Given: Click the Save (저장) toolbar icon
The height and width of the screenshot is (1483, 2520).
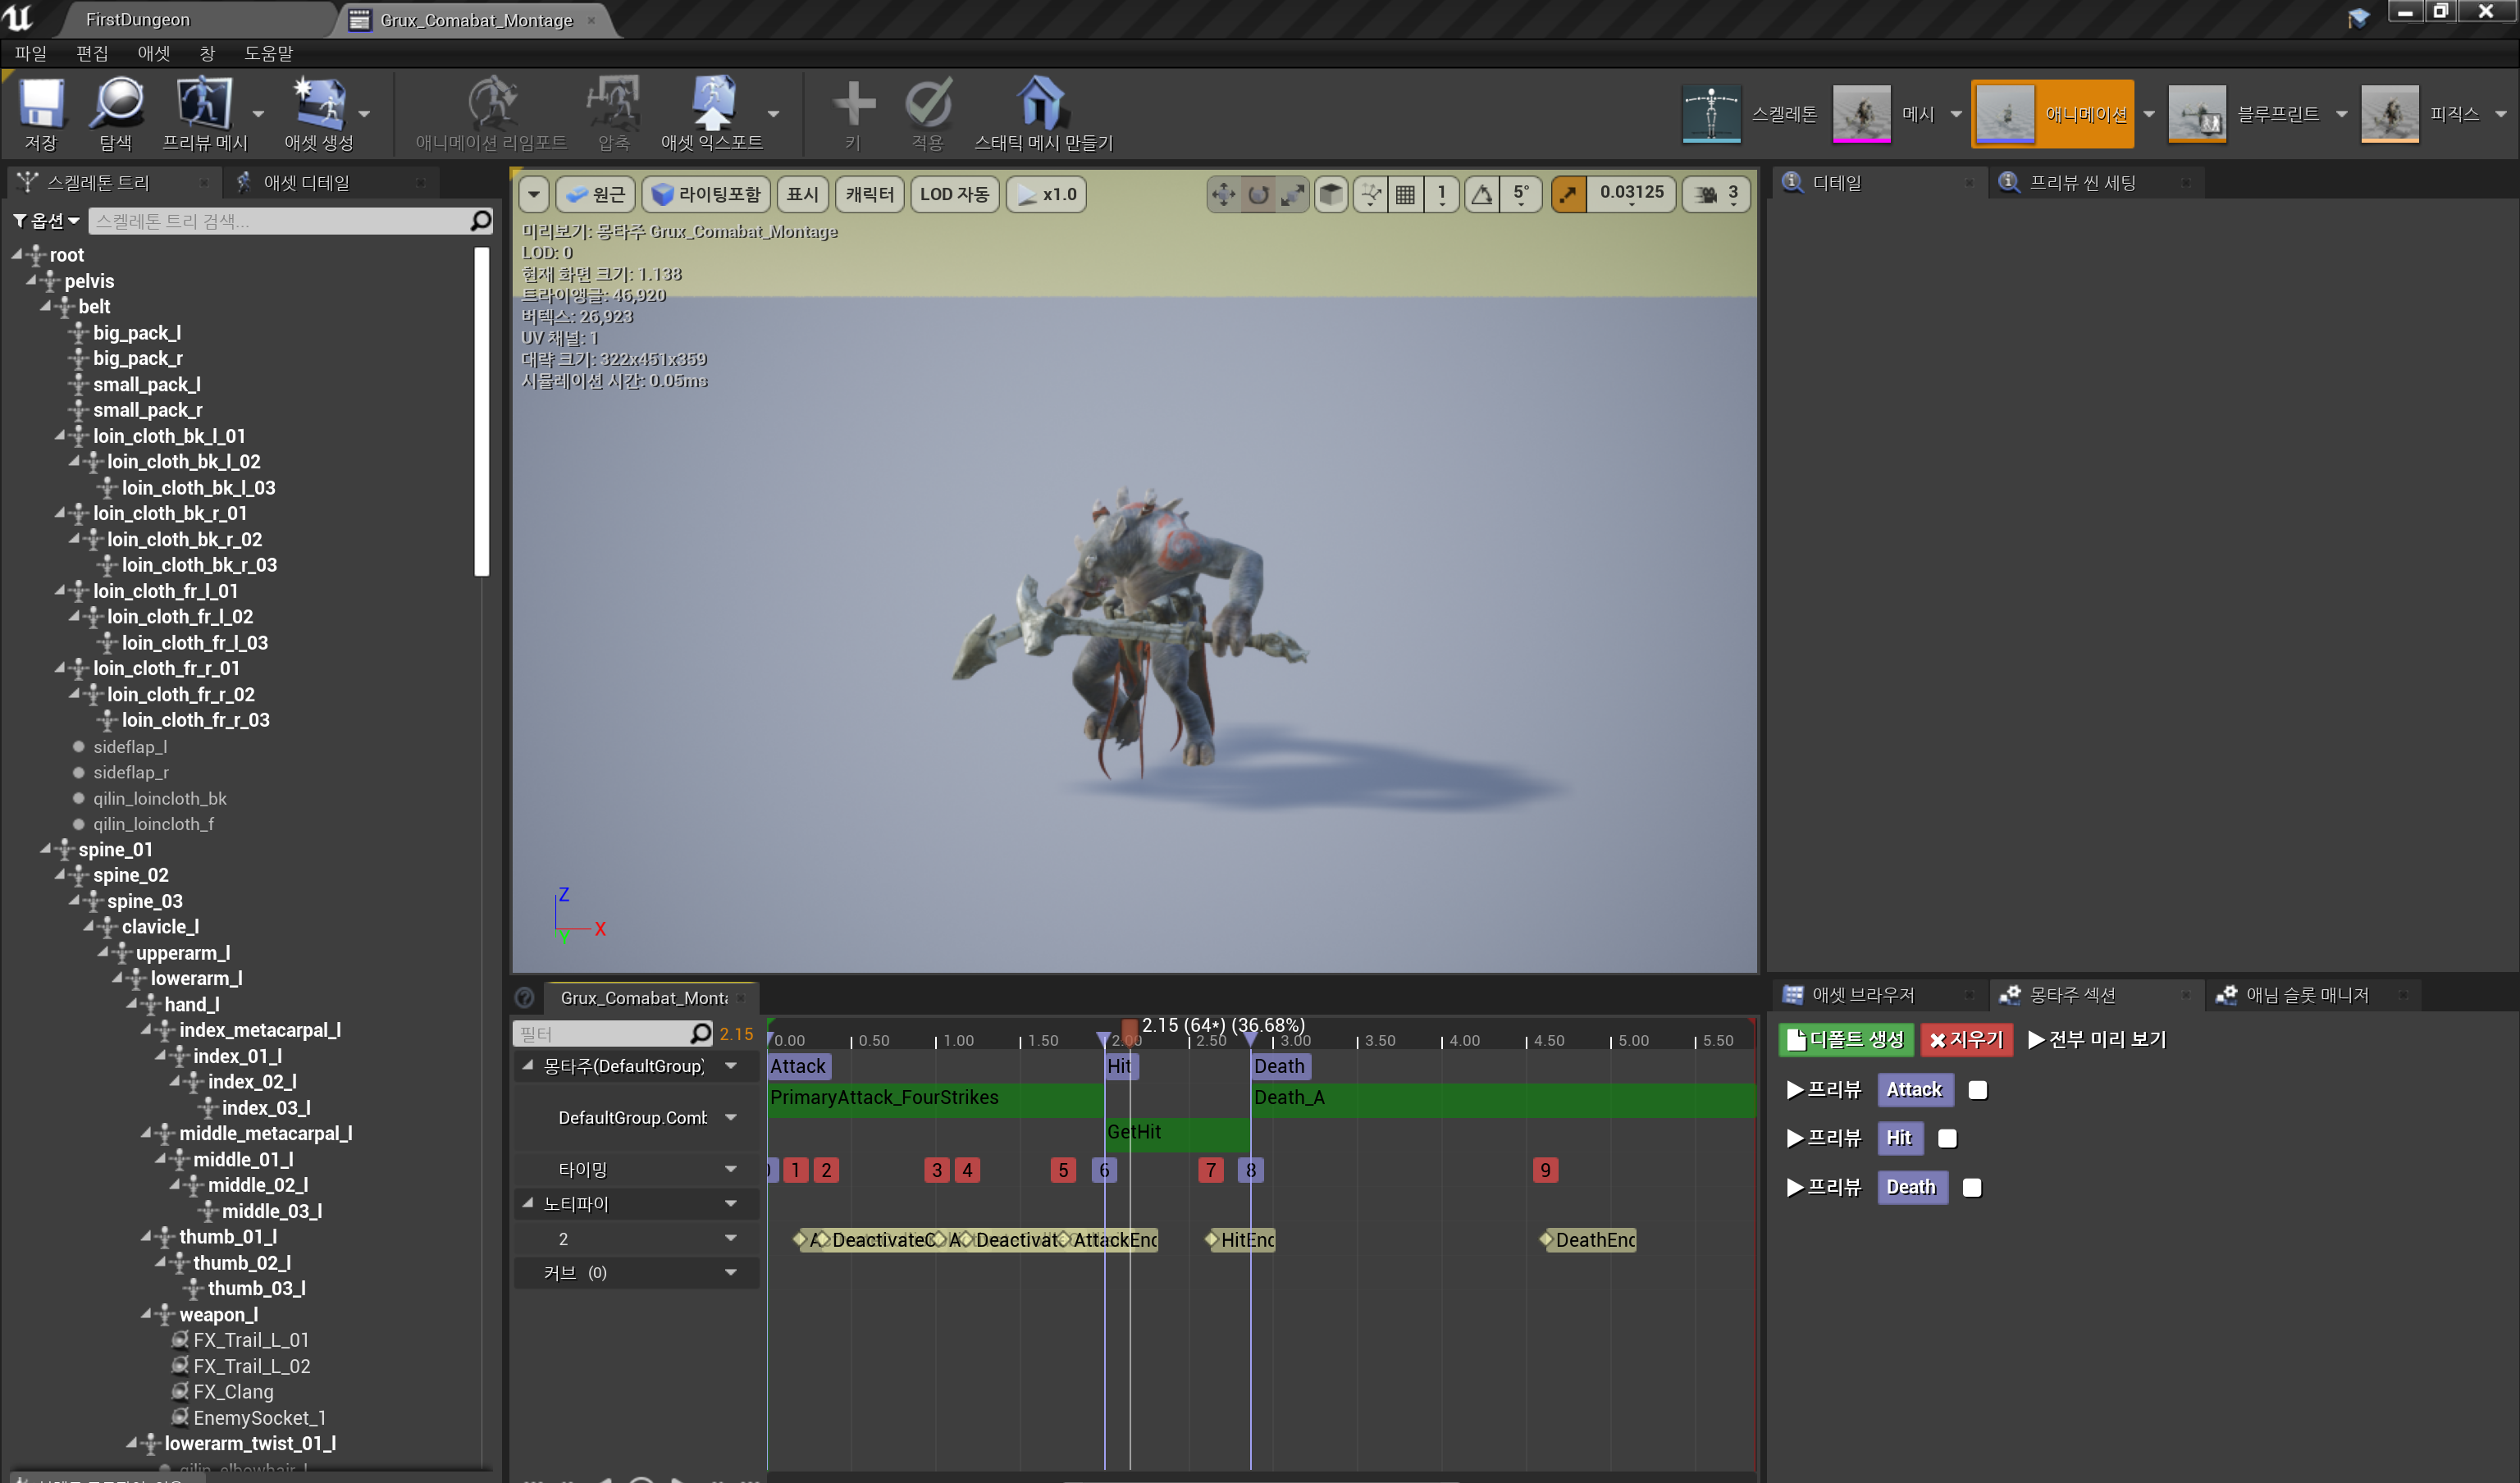Looking at the screenshot, I should pos(41,104).
